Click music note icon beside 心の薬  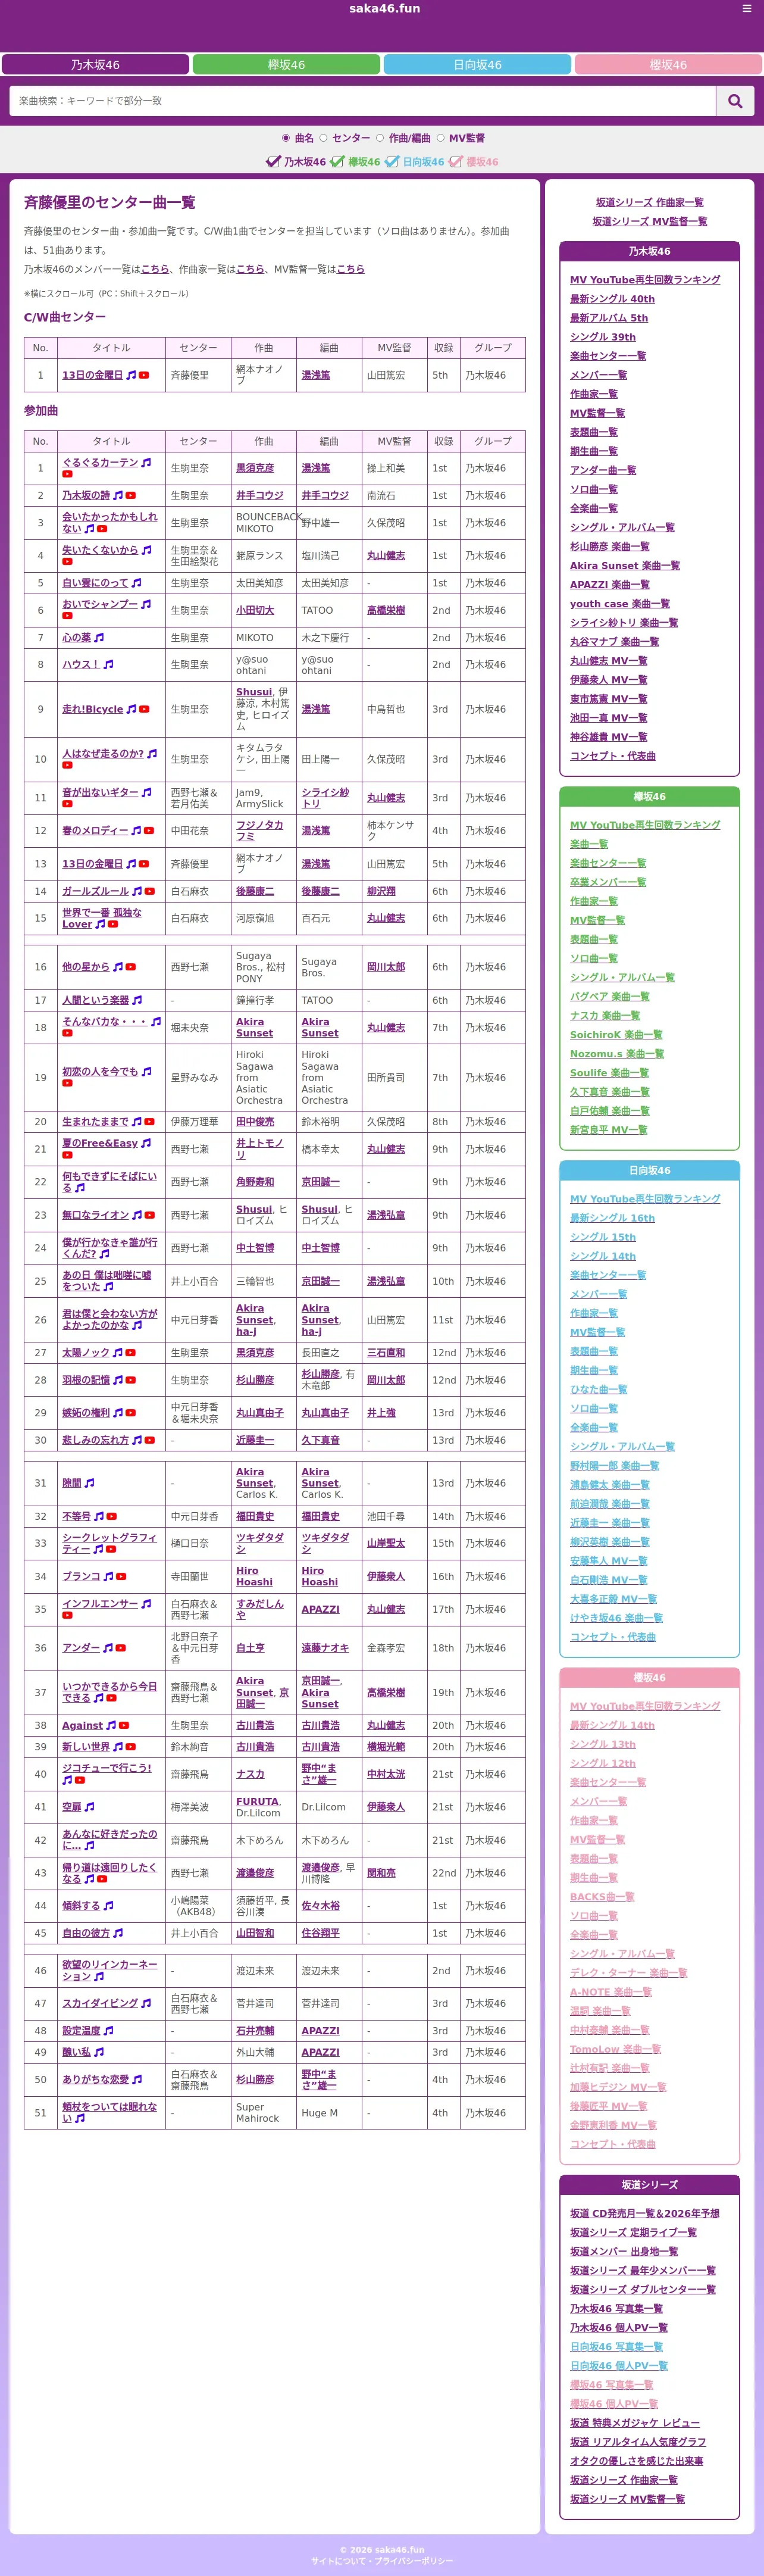pos(99,637)
